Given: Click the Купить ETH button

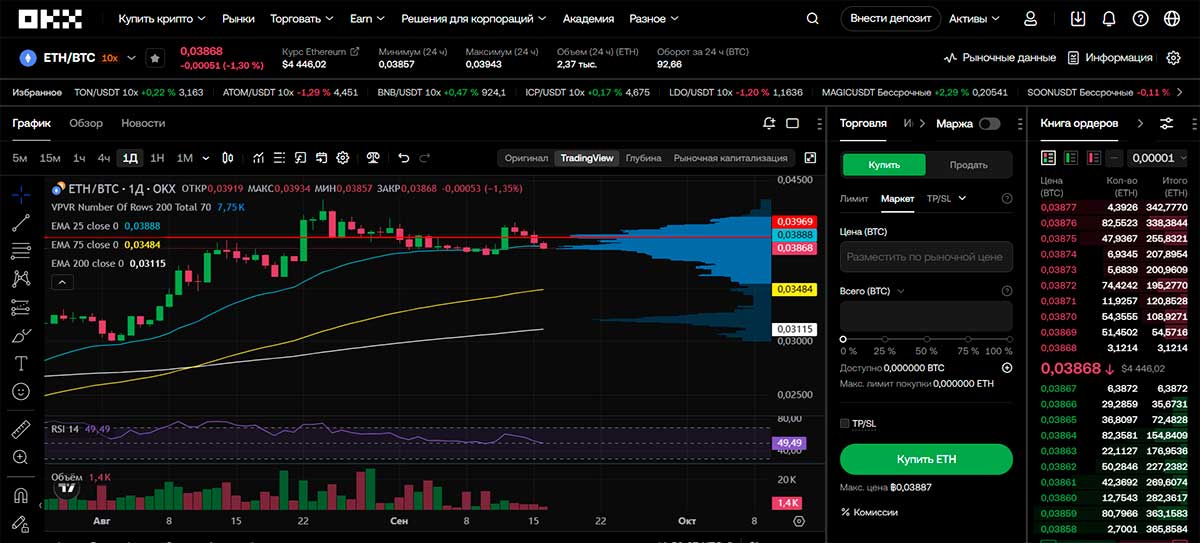Looking at the screenshot, I should (x=926, y=459).
